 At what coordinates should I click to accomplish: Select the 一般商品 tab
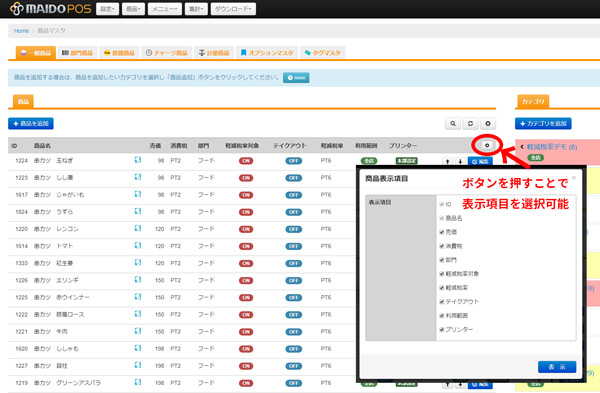point(36,53)
